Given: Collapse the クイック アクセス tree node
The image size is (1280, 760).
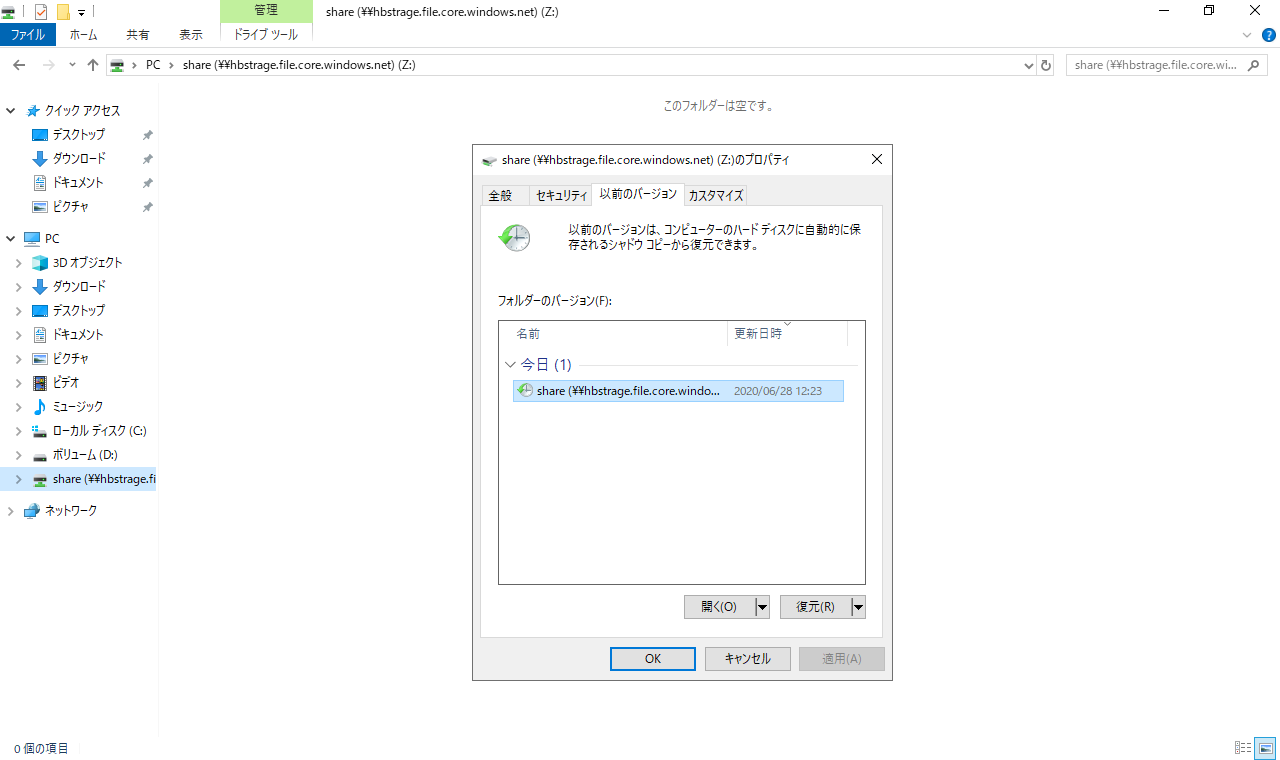Looking at the screenshot, I should click(10, 111).
